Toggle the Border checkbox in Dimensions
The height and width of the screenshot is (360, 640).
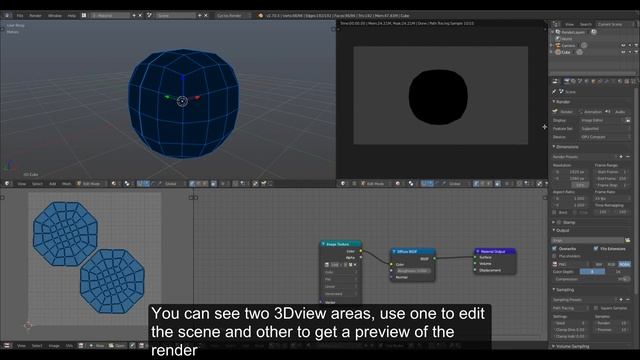point(555,213)
